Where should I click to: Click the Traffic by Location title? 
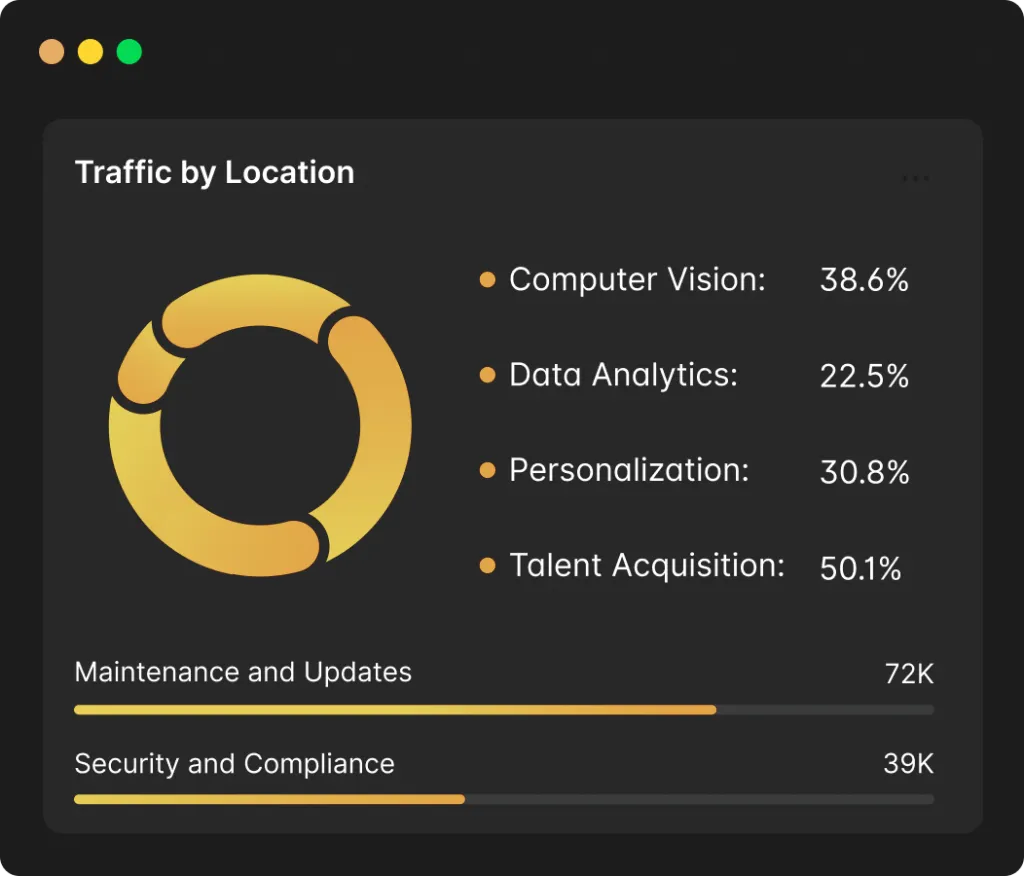click(215, 172)
